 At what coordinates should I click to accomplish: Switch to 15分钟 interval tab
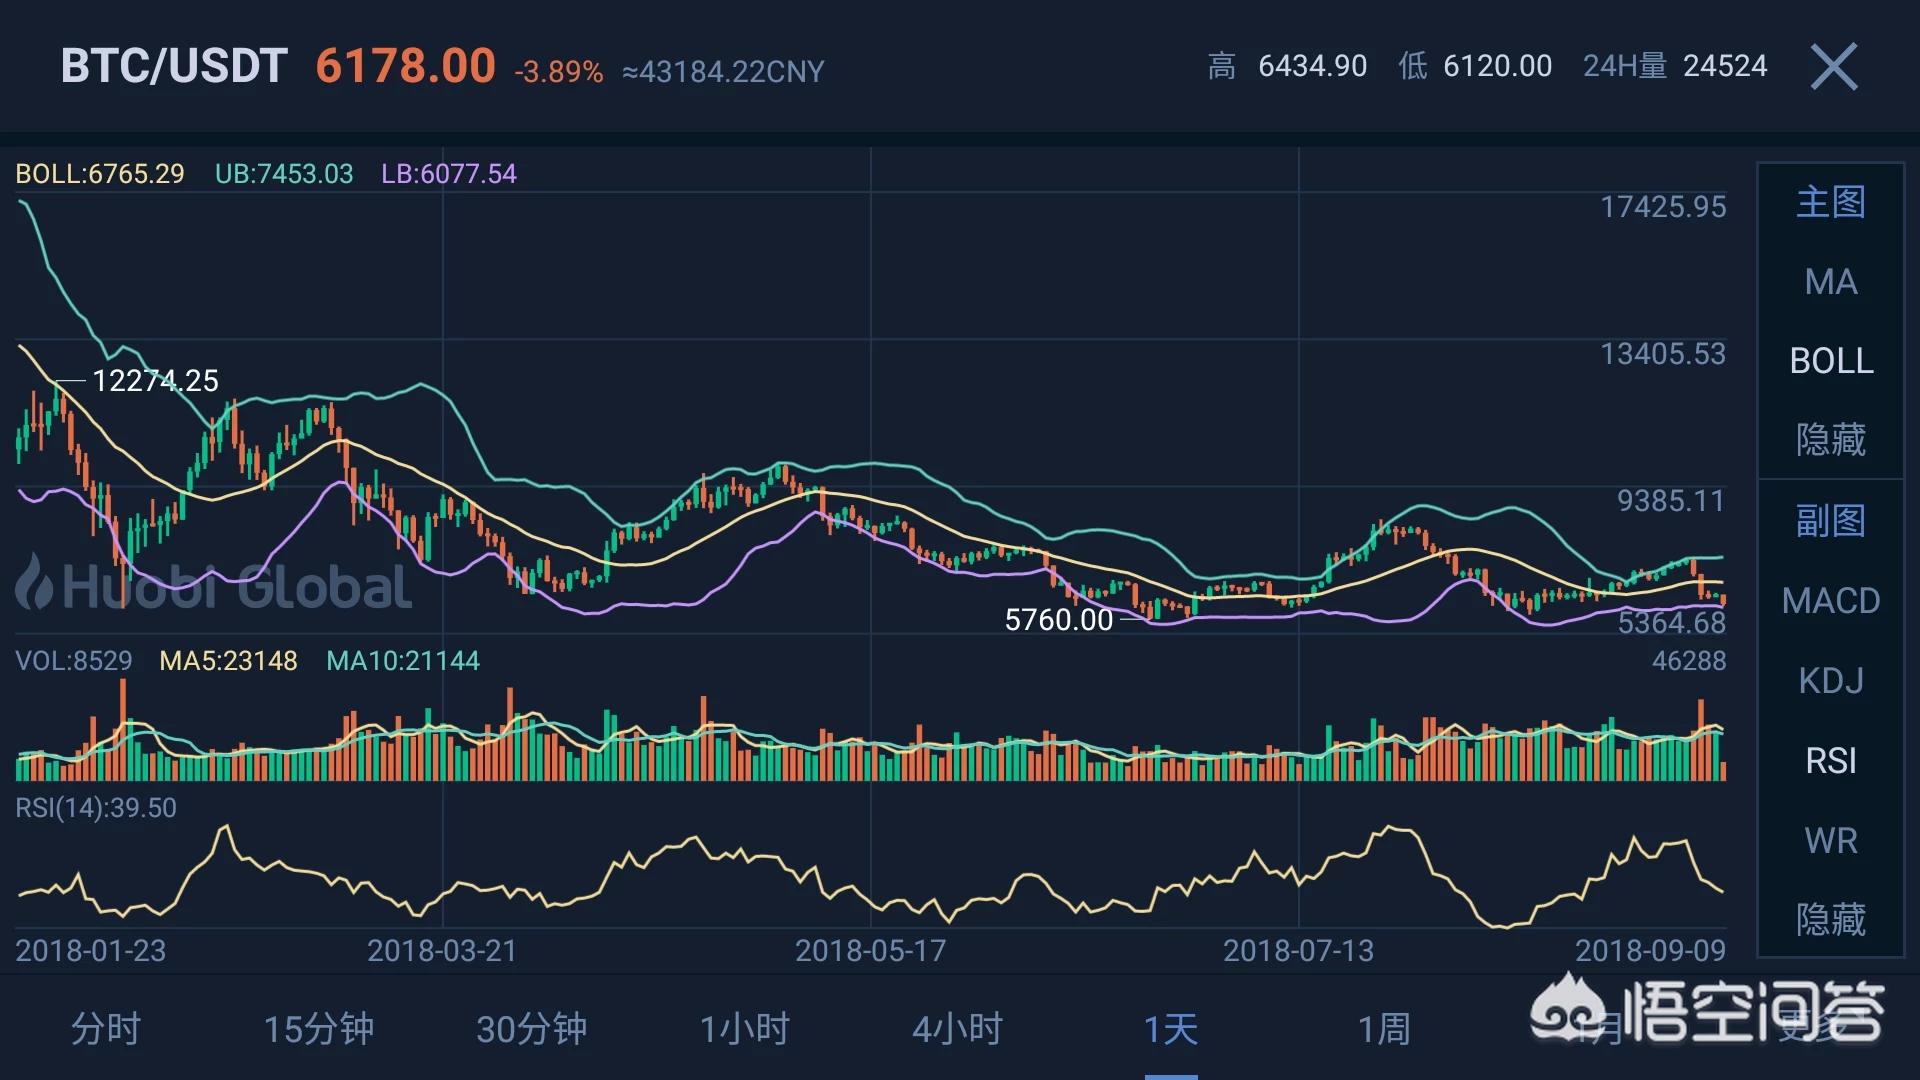coord(318,1029)
